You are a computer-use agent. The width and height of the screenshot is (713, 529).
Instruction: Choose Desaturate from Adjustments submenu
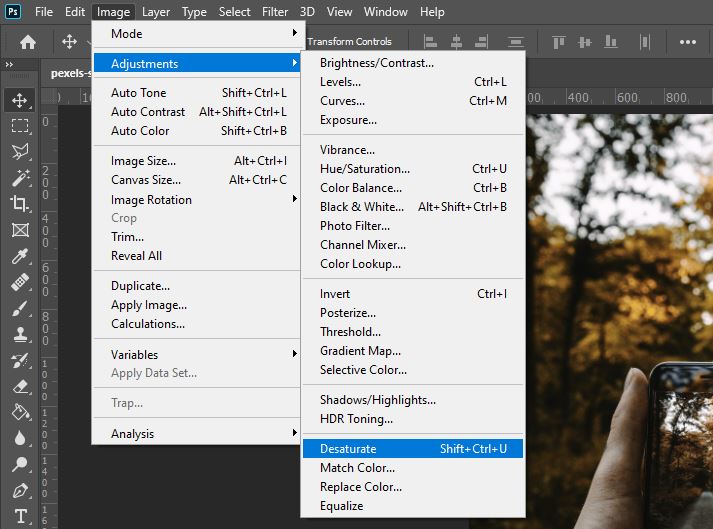click(x=413, y=448)
